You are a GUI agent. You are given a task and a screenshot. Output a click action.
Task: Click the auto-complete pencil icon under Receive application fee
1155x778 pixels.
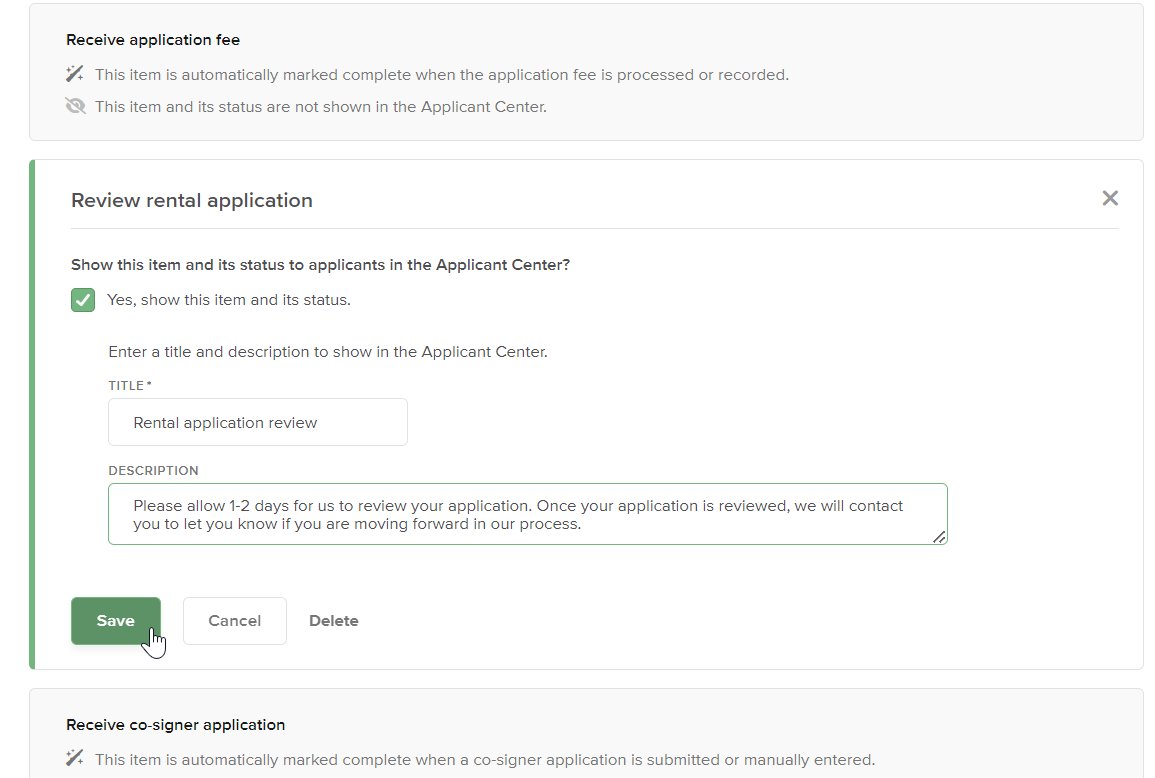(75, 73)
